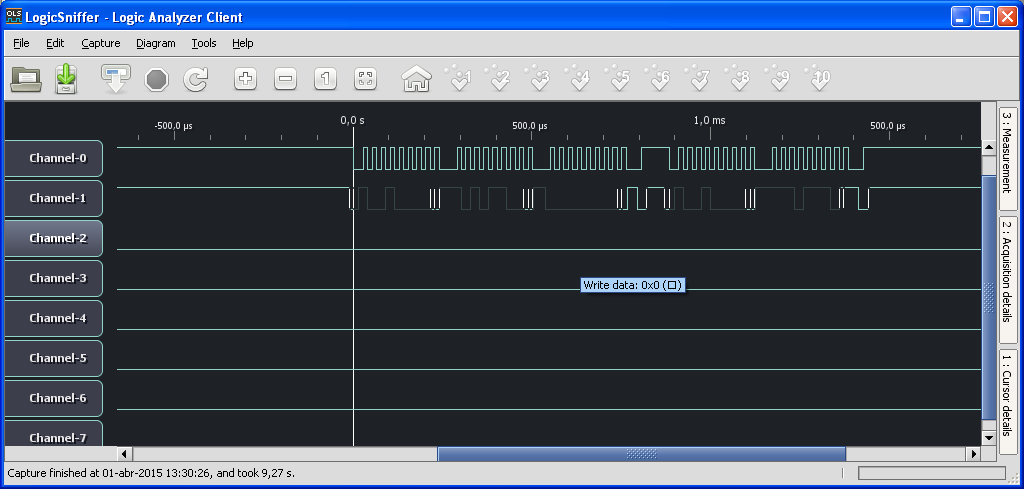1024x489 pixels.
Task: Jump to cursor 4 icon
Action: click(x=578, y=78)
